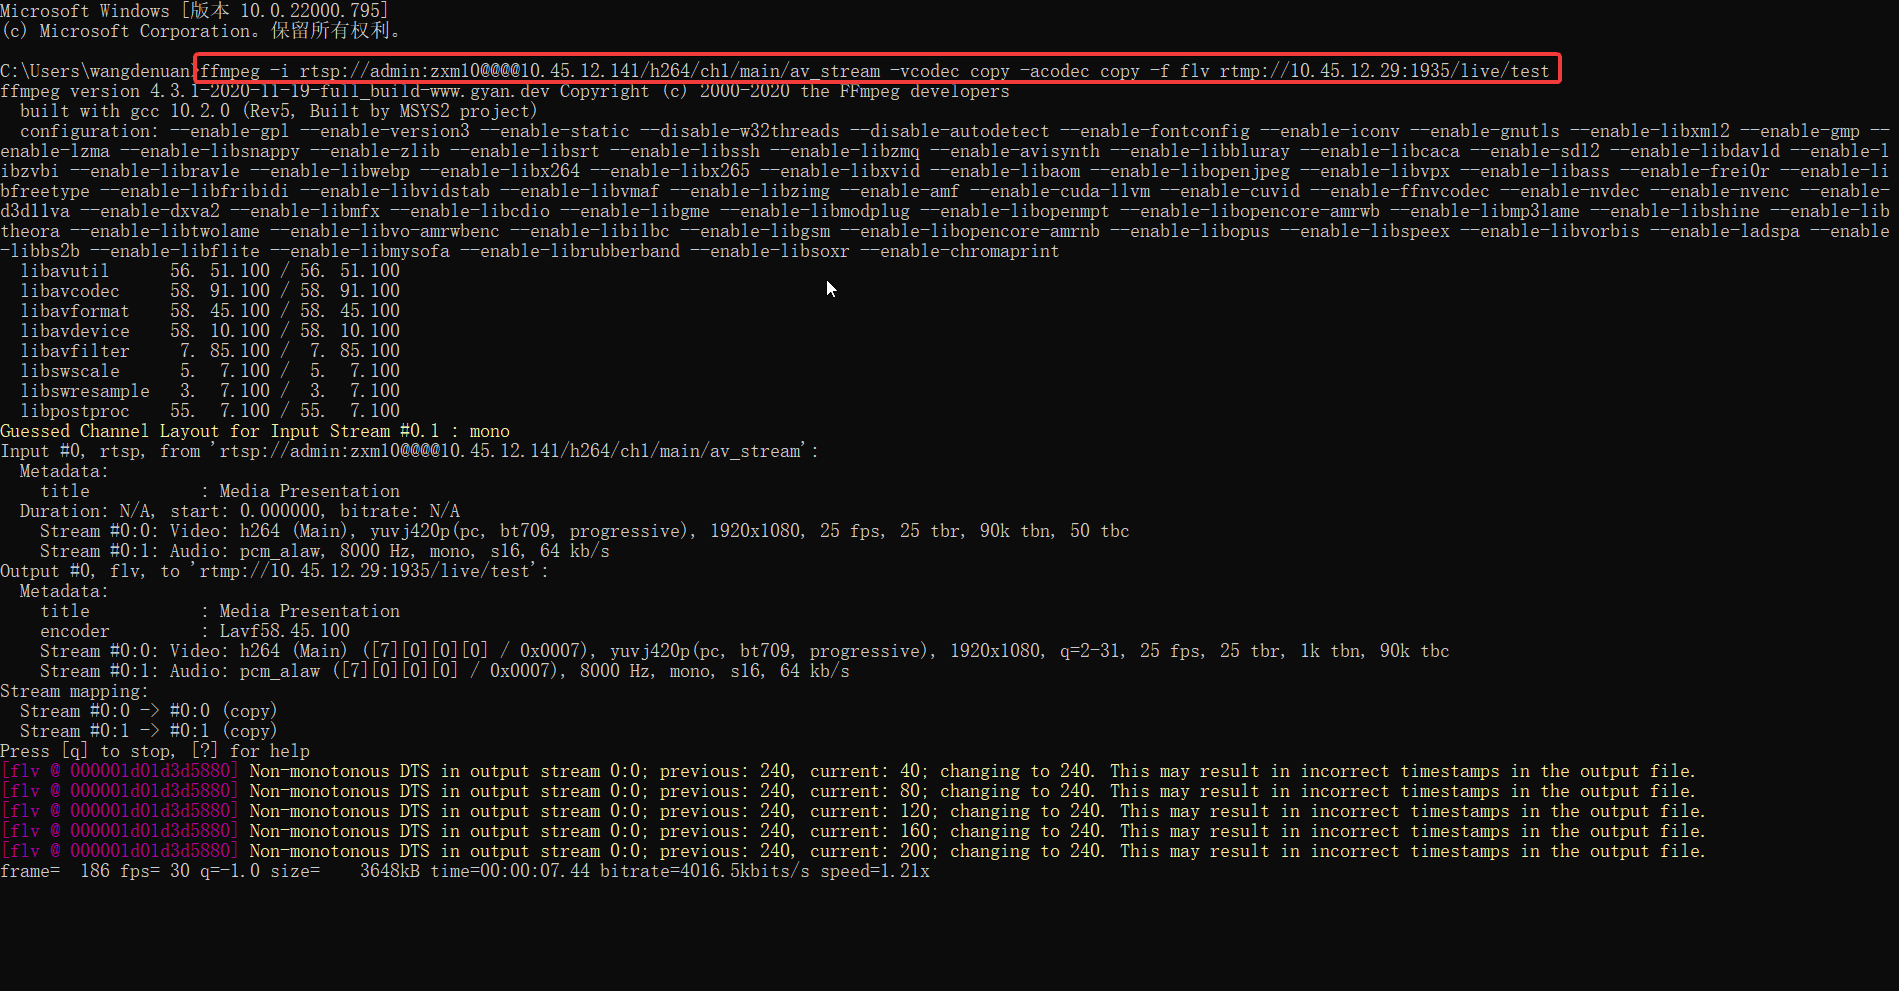
Task: Click the typed ffmpeg rtsp command line
Action: tap(875, 71)
